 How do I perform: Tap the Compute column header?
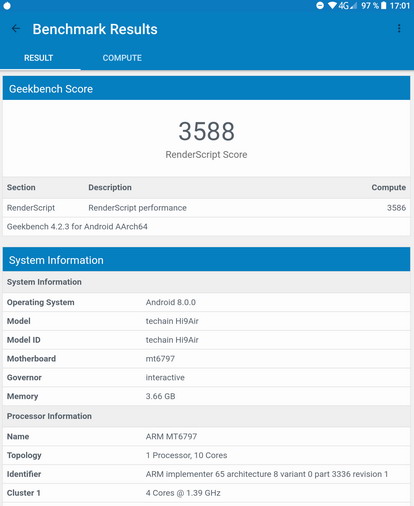[x=389, y=187]
